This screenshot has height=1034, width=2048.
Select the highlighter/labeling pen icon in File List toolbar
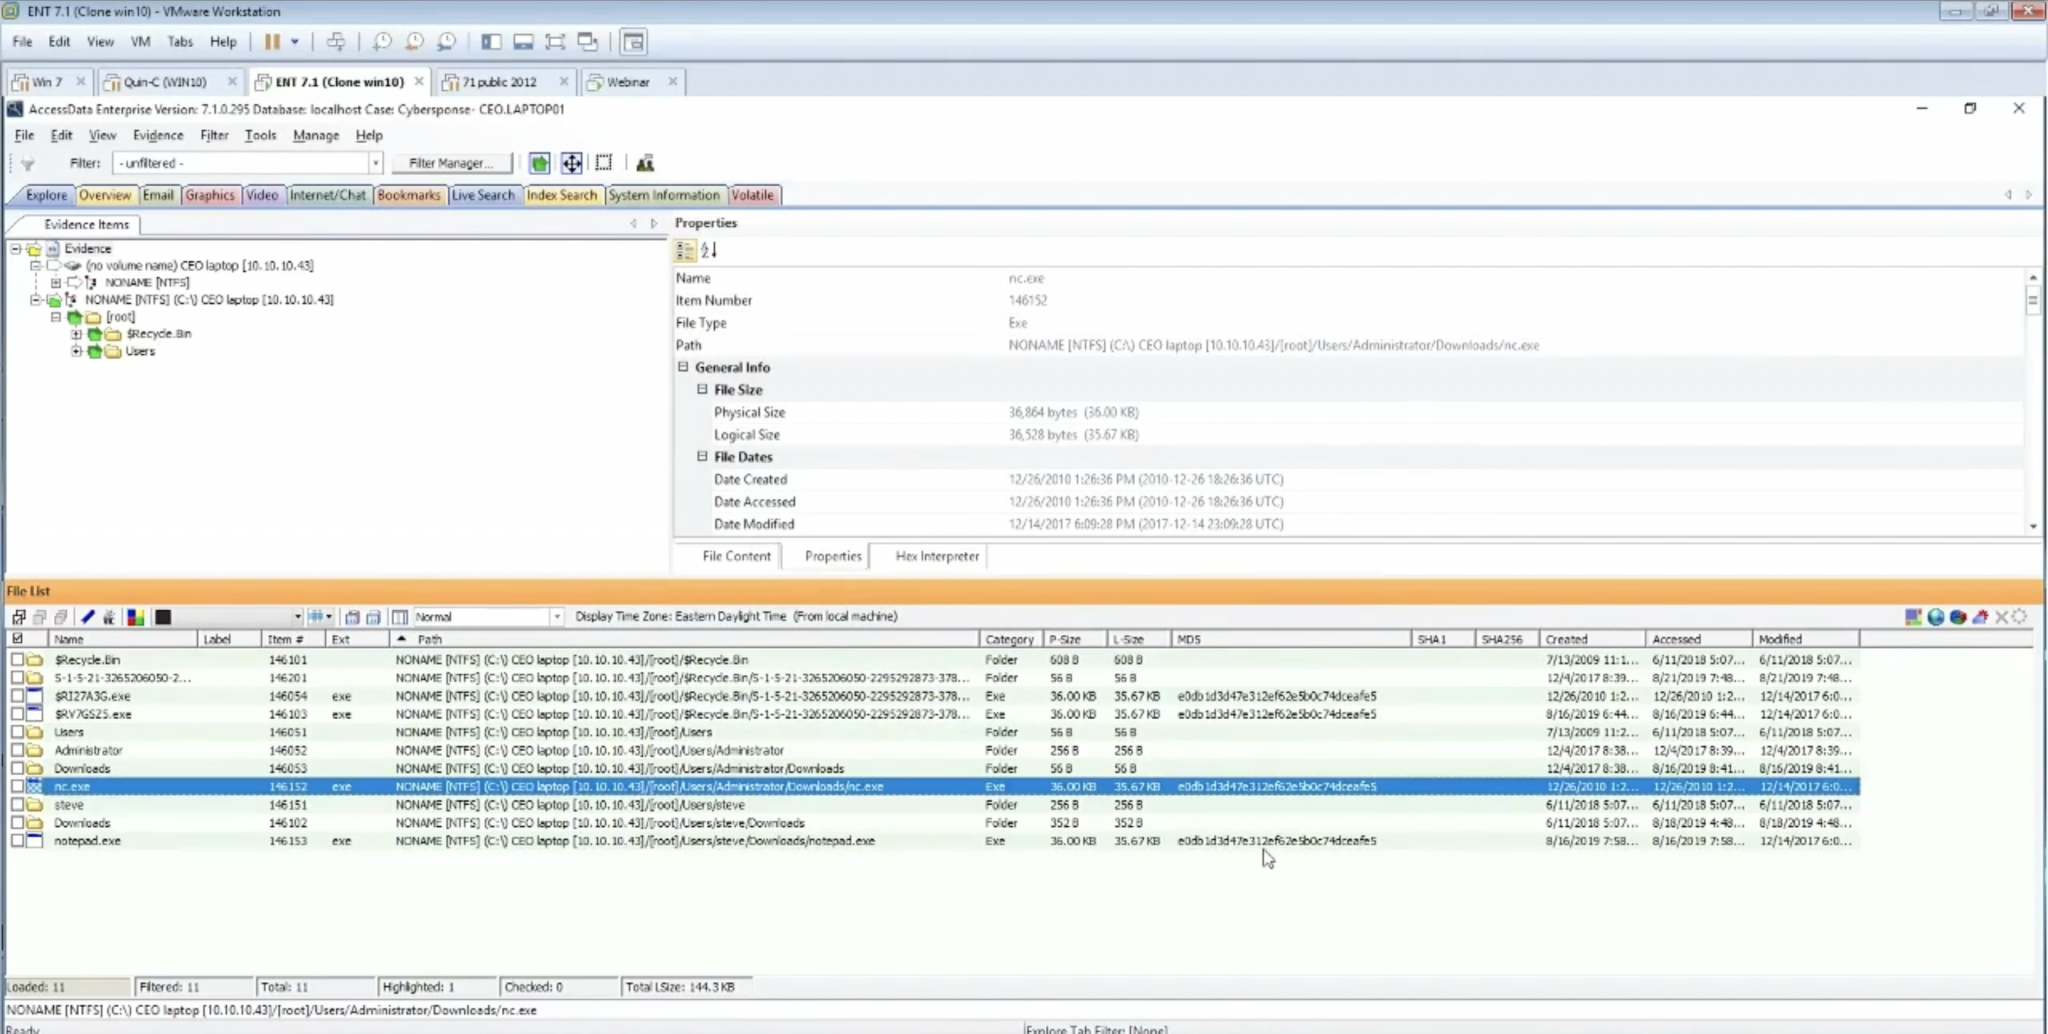88,616
